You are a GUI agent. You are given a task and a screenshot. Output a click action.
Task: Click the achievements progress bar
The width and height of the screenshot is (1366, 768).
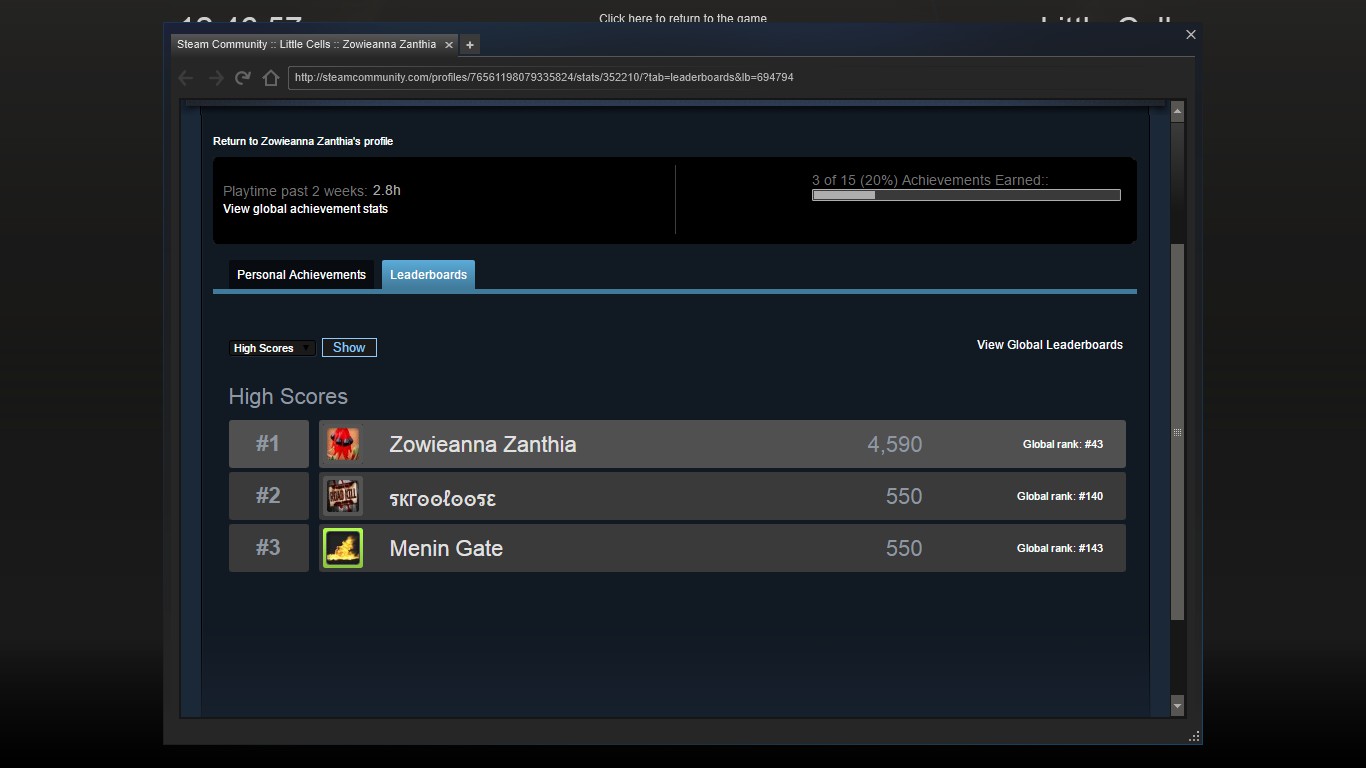tap(966, 195)
